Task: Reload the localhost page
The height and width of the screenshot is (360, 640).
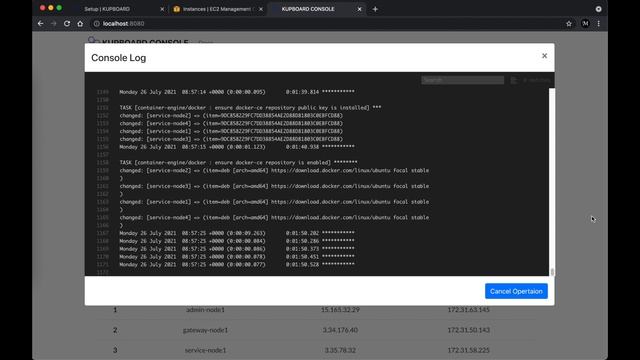Action: pyautogui.click(x=67, y=24)
